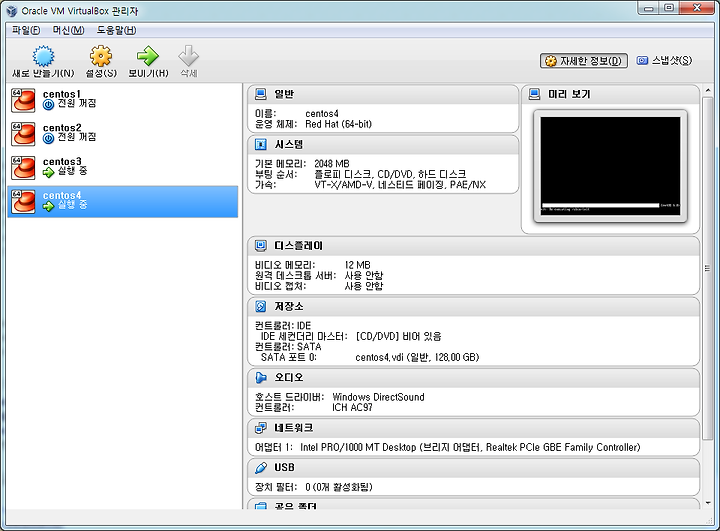Click the 'Red Hat (64-bit)' OS value
The image size is (720, 531).
[x=338, y=124]
